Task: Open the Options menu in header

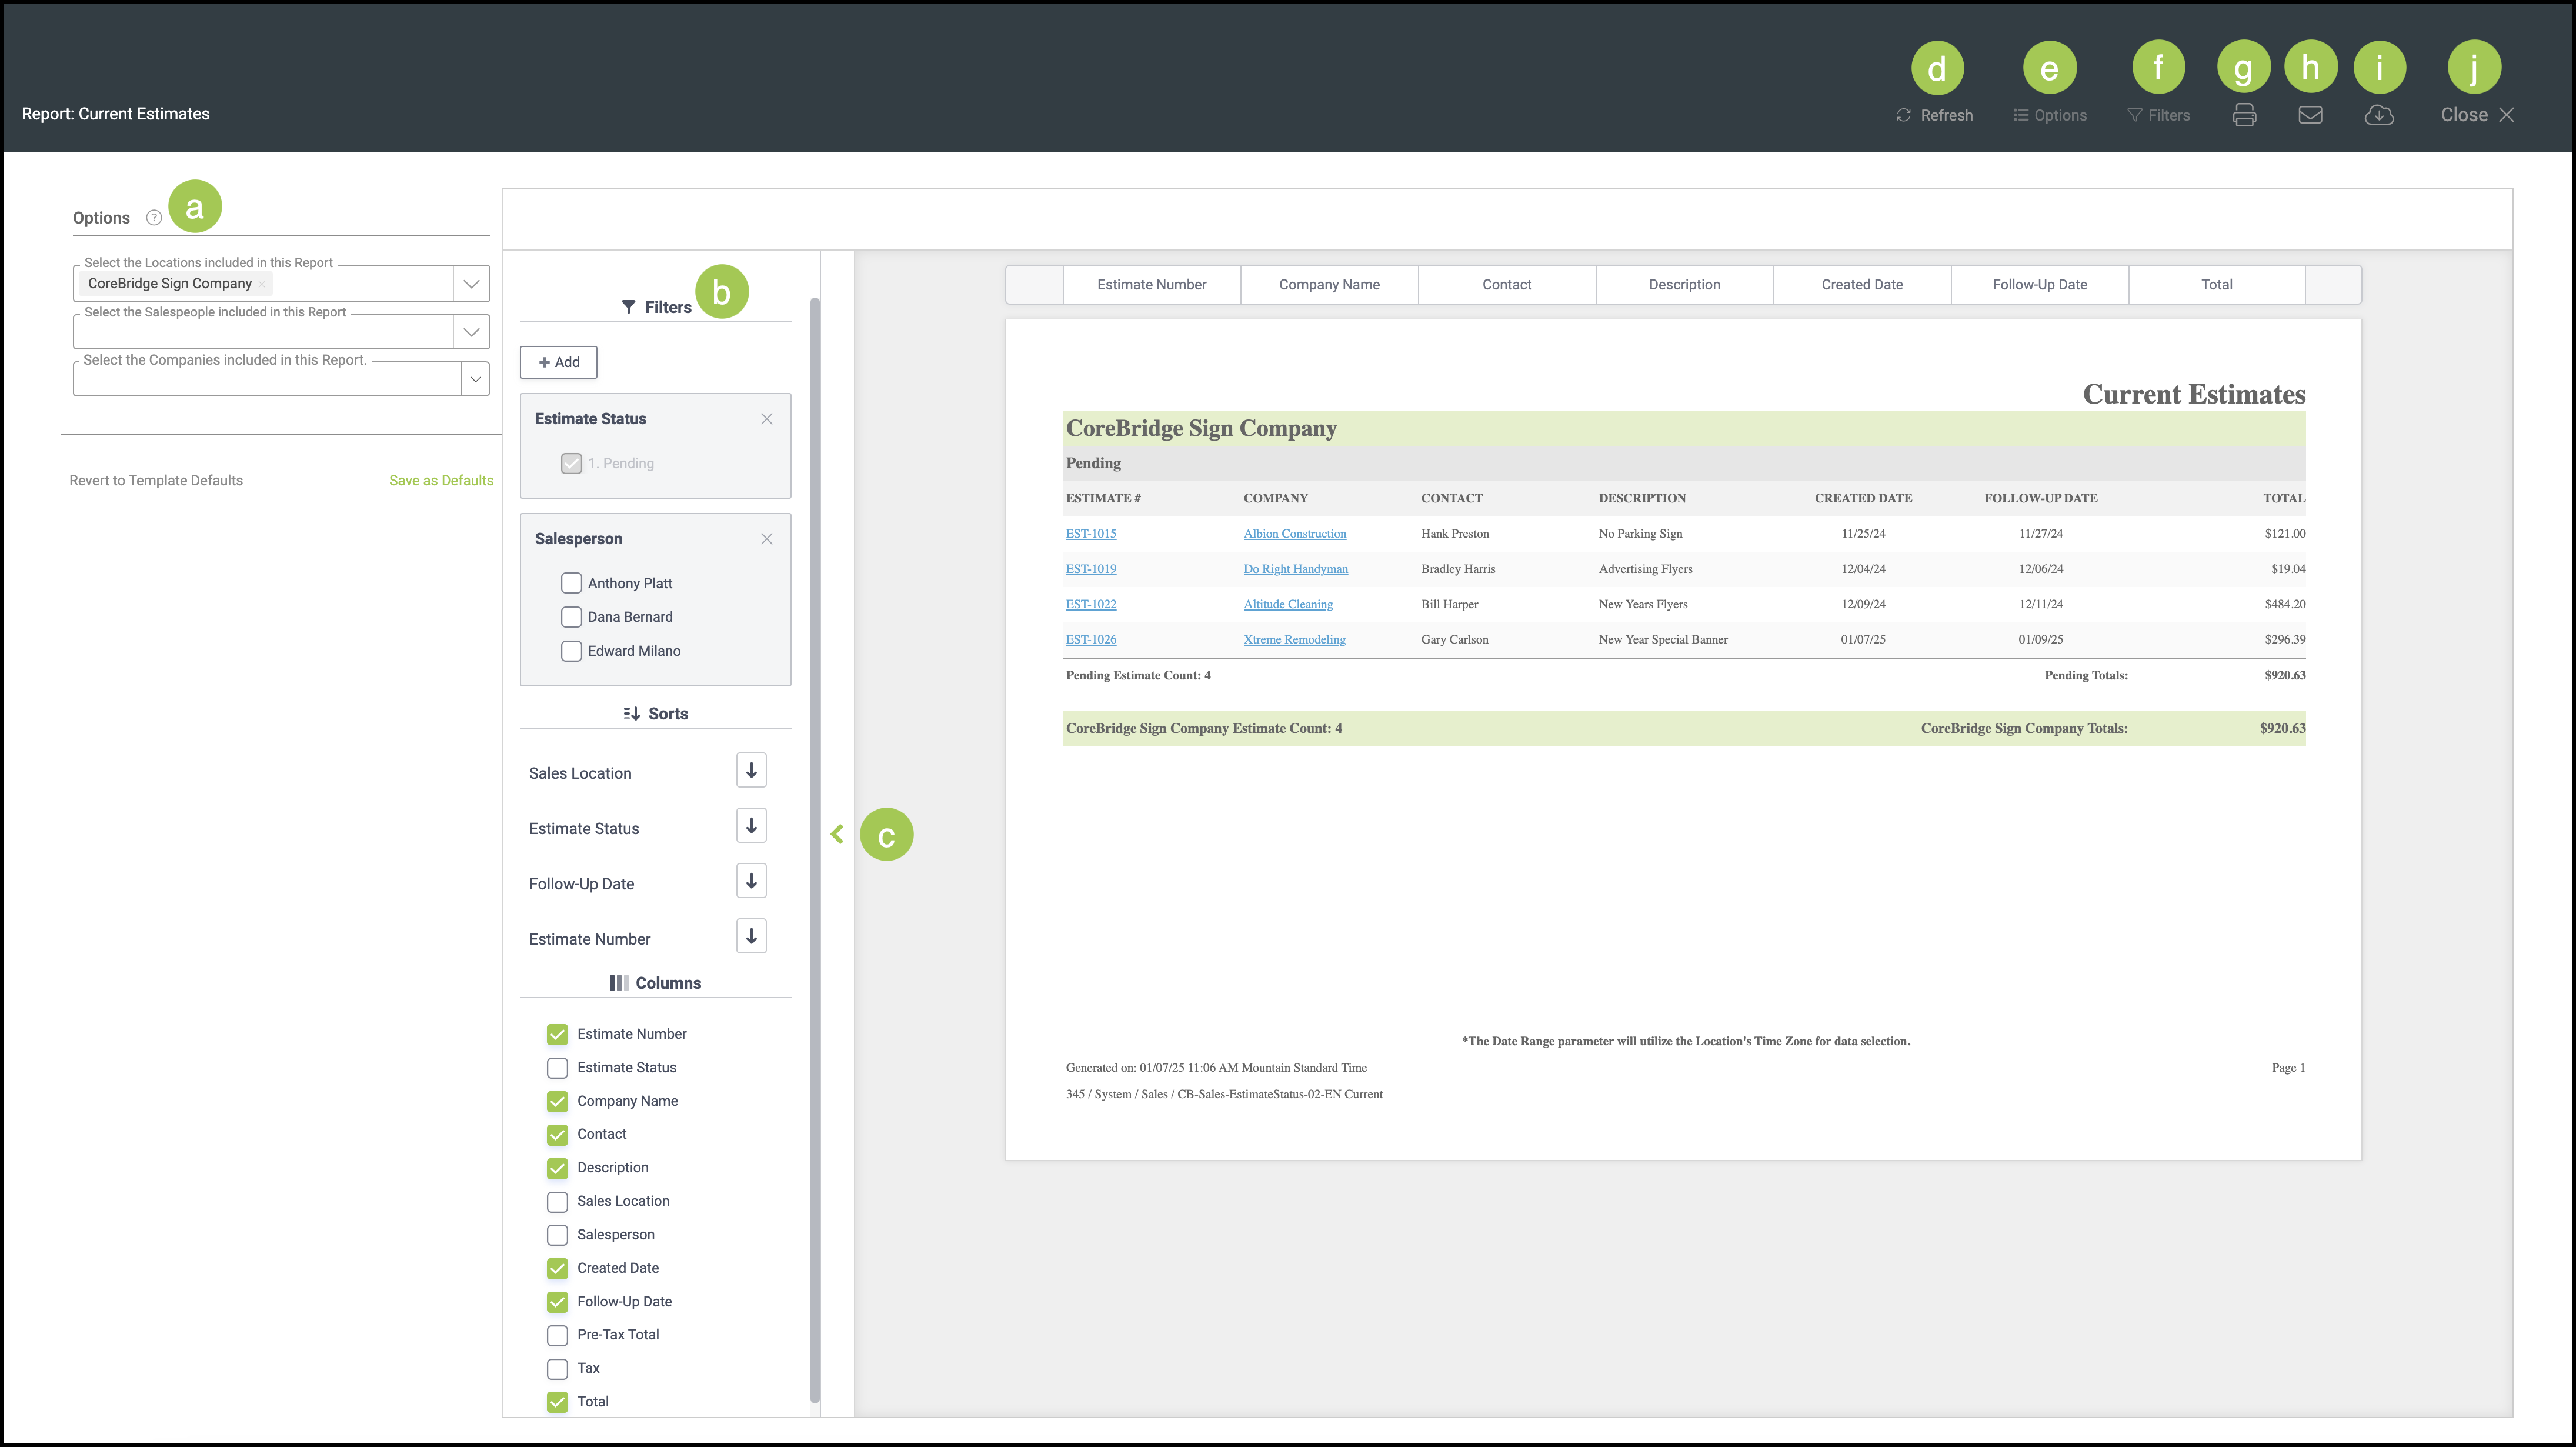Action: [2049, 115]
